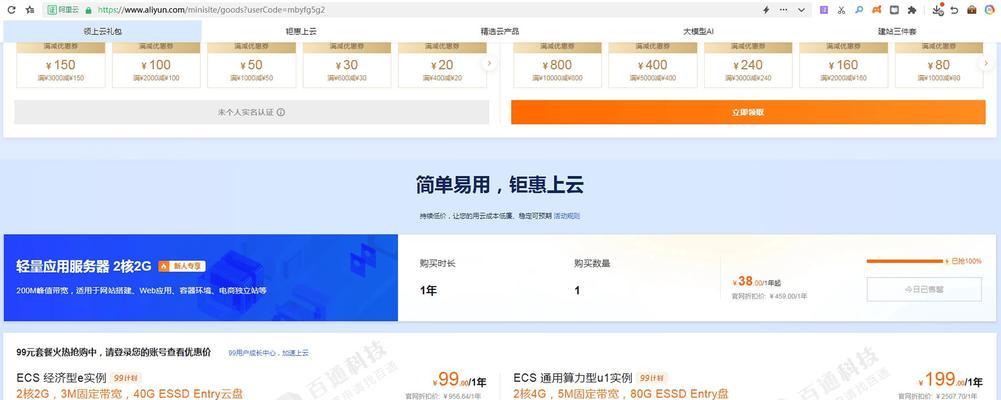
Task: Select the ¥160 coupon card
Action: (843, 65)
